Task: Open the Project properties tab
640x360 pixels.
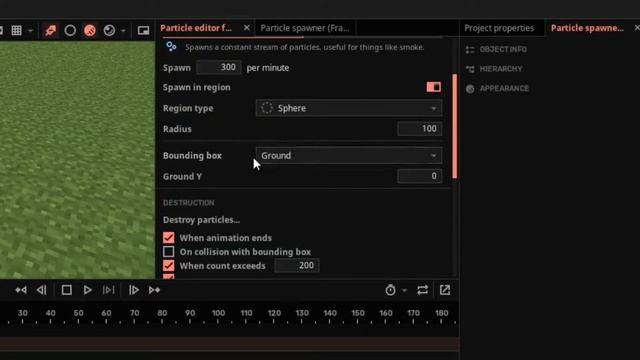Action: (499, 28)
